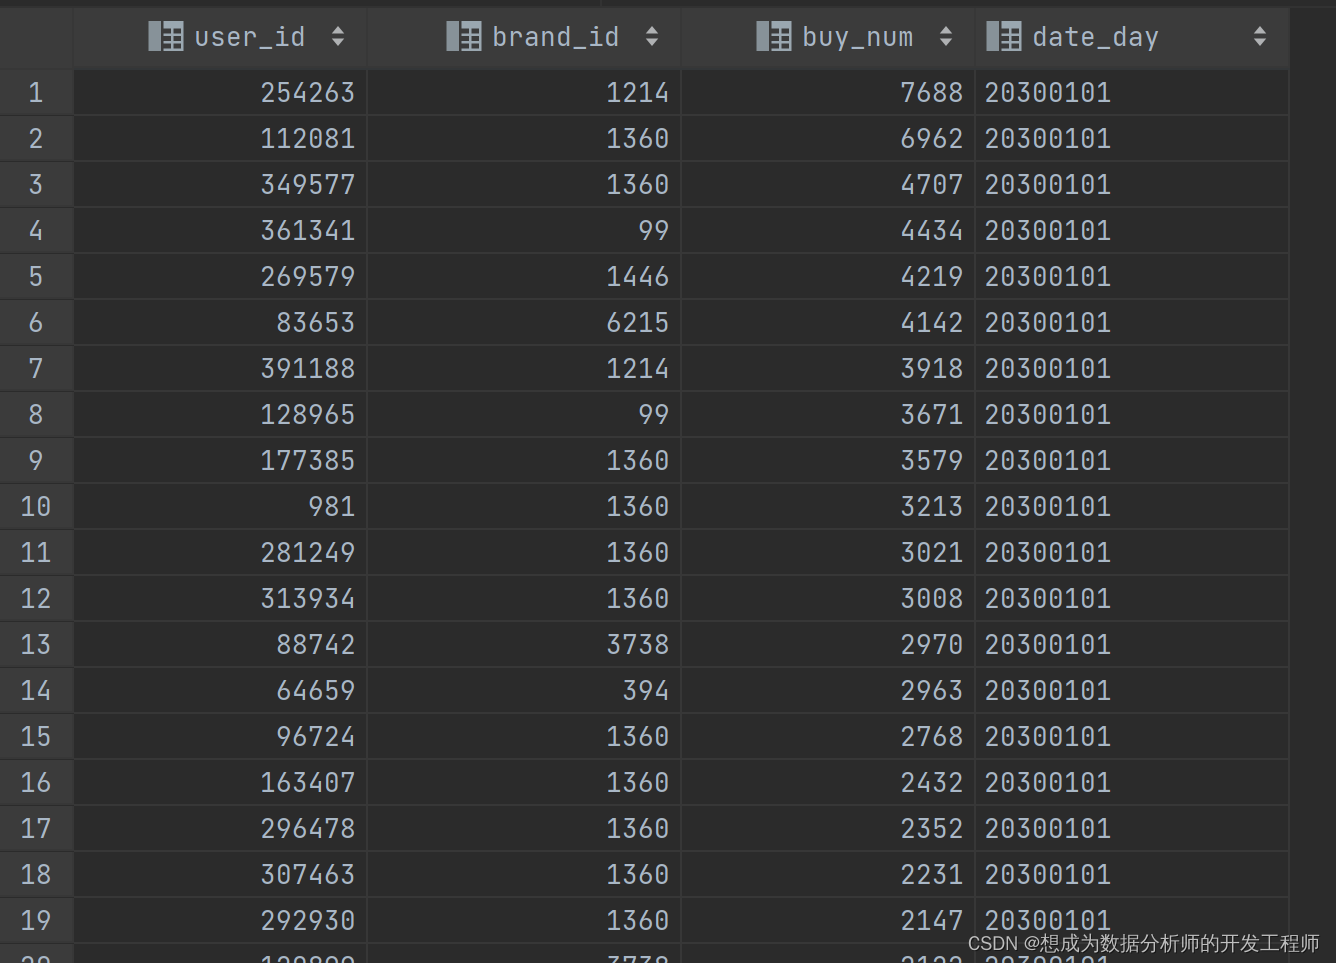Image resolution: width=1336 pixels, height=963 pixels.
Task: Click buy_num cell 4142
Action: pos(828,323)
